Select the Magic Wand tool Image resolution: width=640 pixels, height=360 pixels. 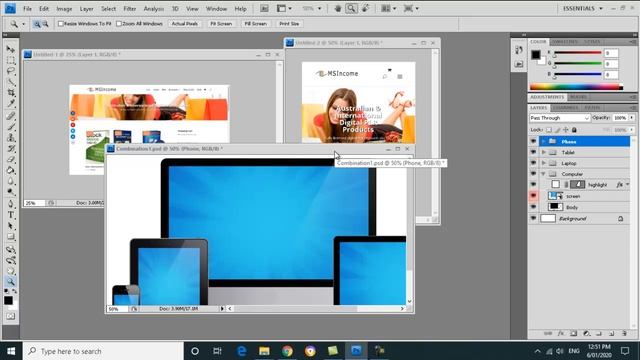click(x=11, y=82)
